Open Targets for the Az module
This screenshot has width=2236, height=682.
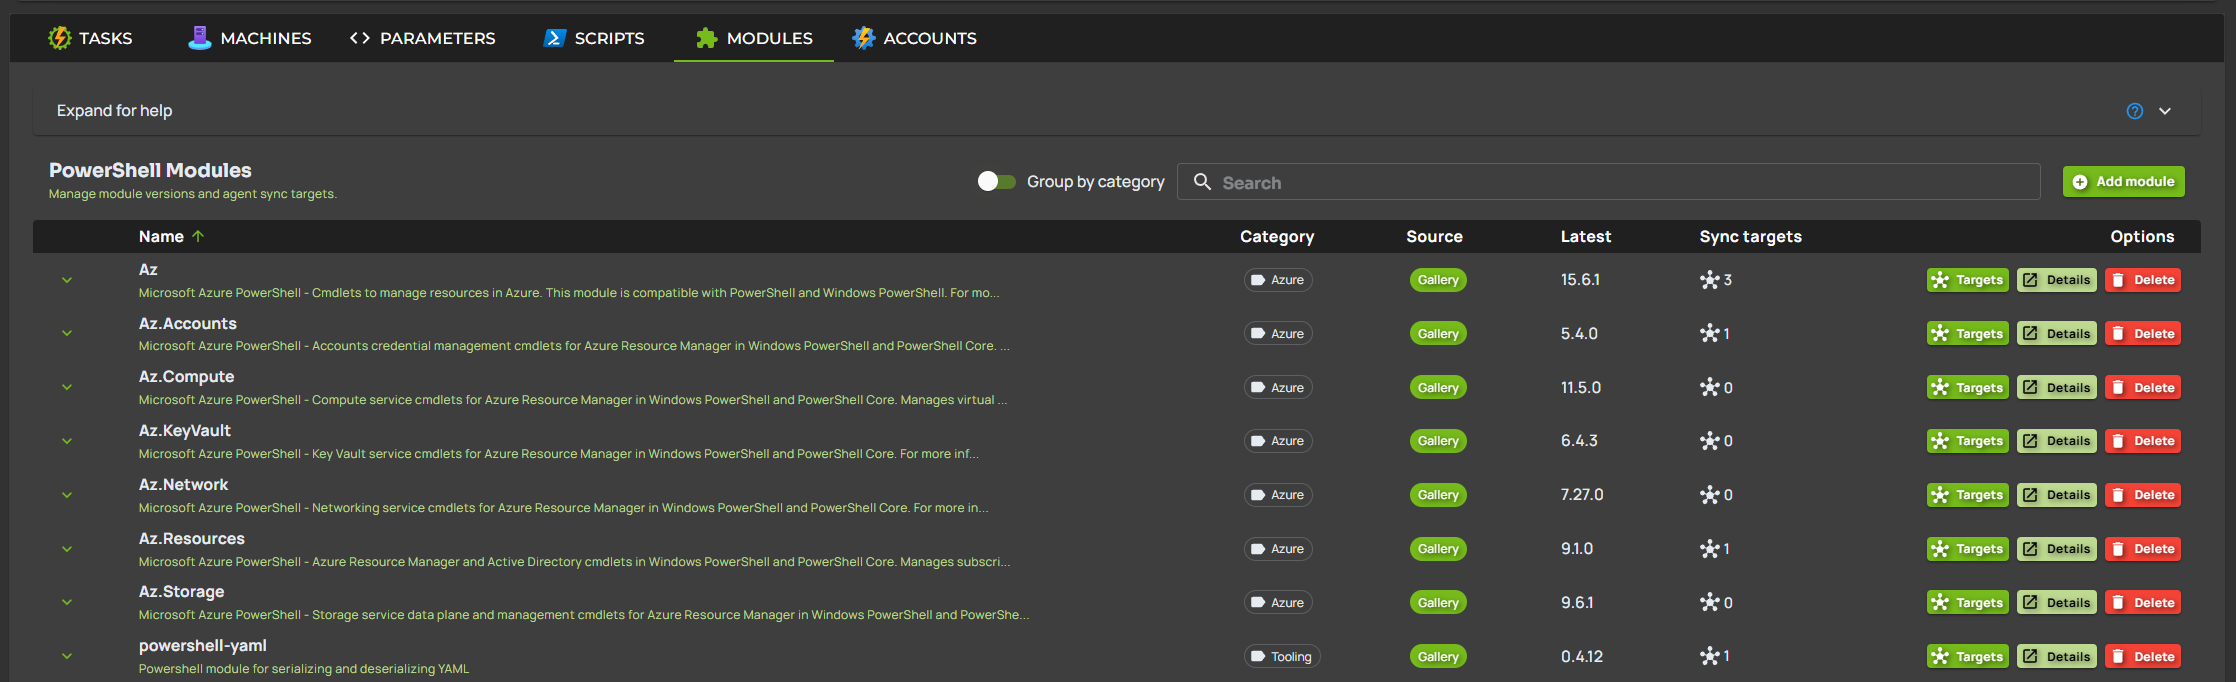[1967, 280]
